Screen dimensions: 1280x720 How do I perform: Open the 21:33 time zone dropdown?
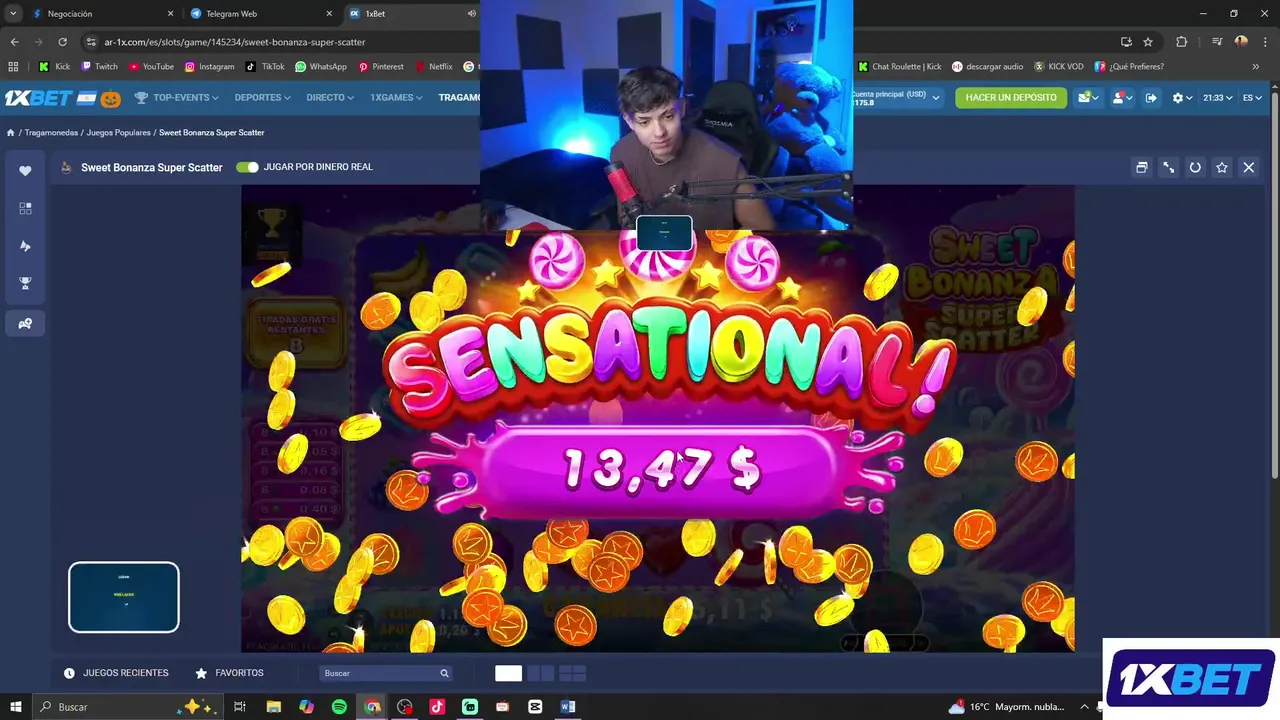[x=1217, y=98]
